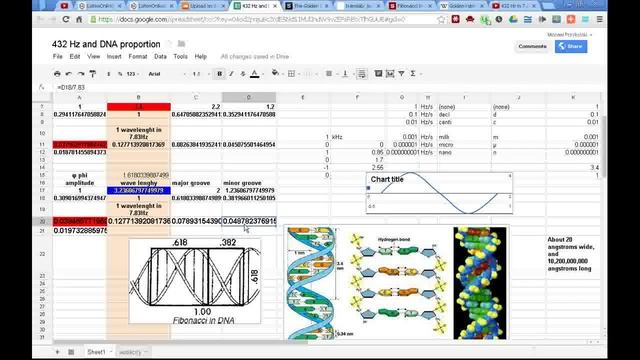640x360 pixels.
Task: Click the docs.google.com address bar
Action: [x=261, y=19]
